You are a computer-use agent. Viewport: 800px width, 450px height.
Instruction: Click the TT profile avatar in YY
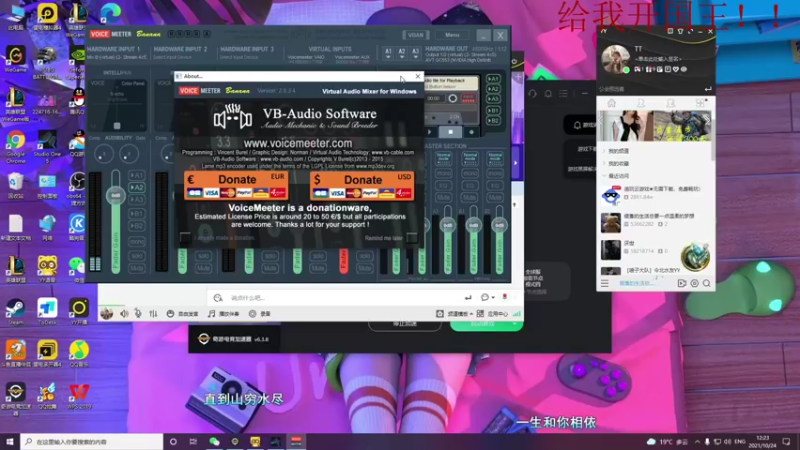click(x=615, y=59)
